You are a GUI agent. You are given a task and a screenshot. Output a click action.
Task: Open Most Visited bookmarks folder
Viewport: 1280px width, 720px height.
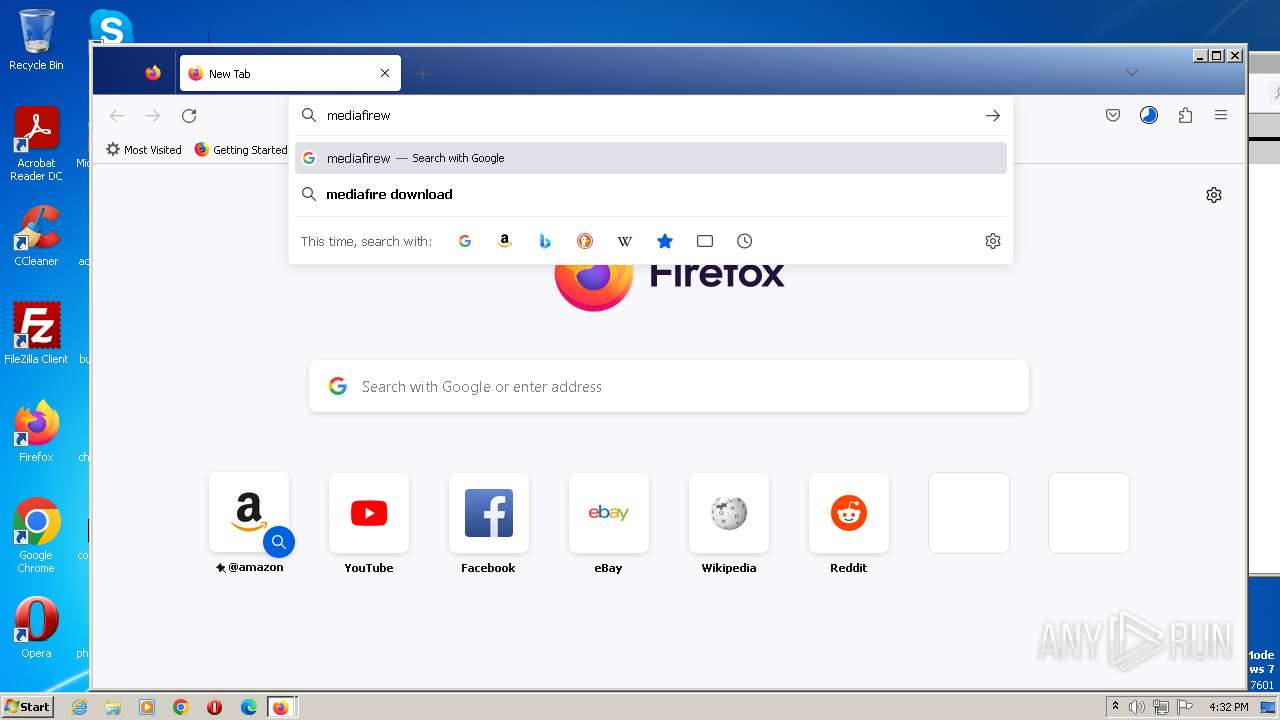(x=144, y=150)
